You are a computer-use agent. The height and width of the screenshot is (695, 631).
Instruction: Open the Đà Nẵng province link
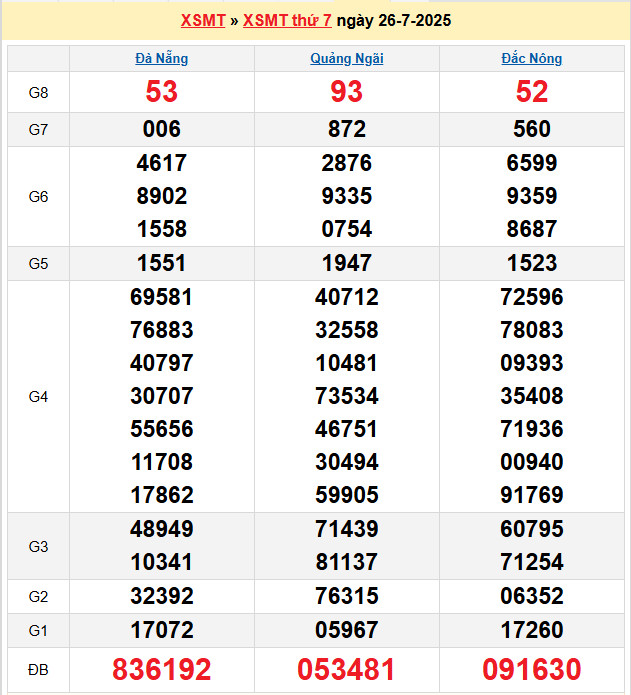click(162, 59)
